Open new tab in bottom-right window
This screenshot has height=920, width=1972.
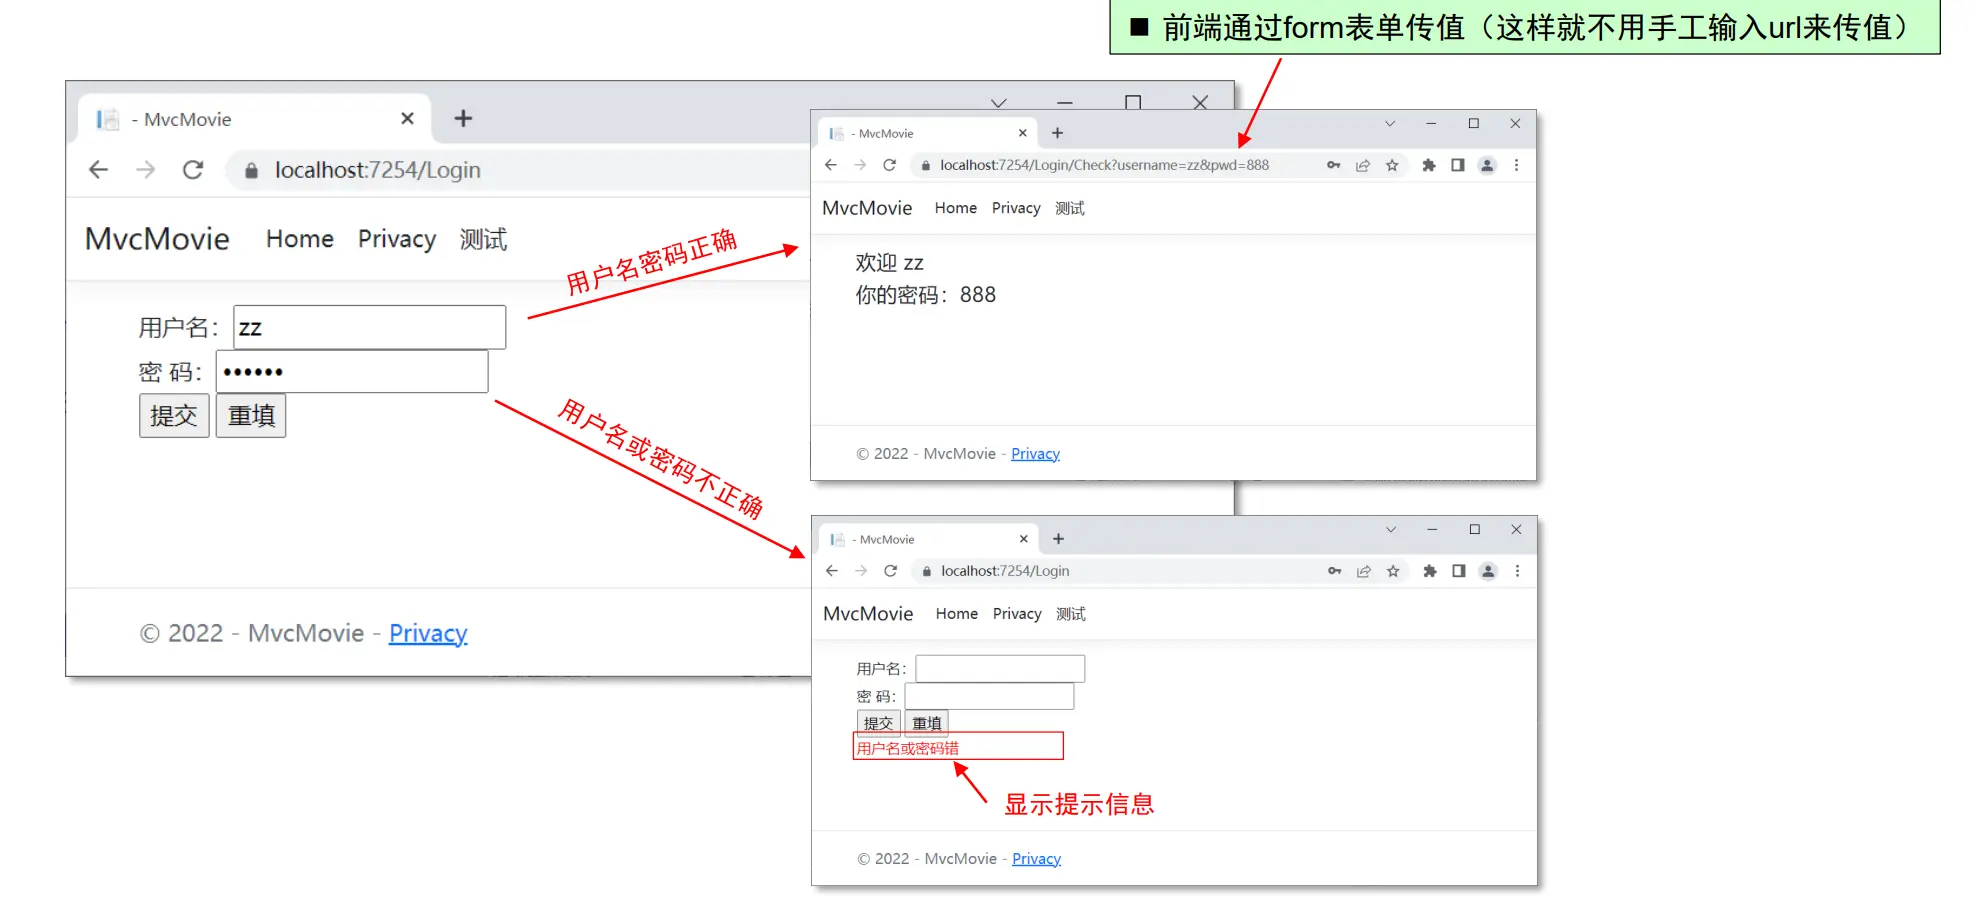click(x=1058, y=539)
